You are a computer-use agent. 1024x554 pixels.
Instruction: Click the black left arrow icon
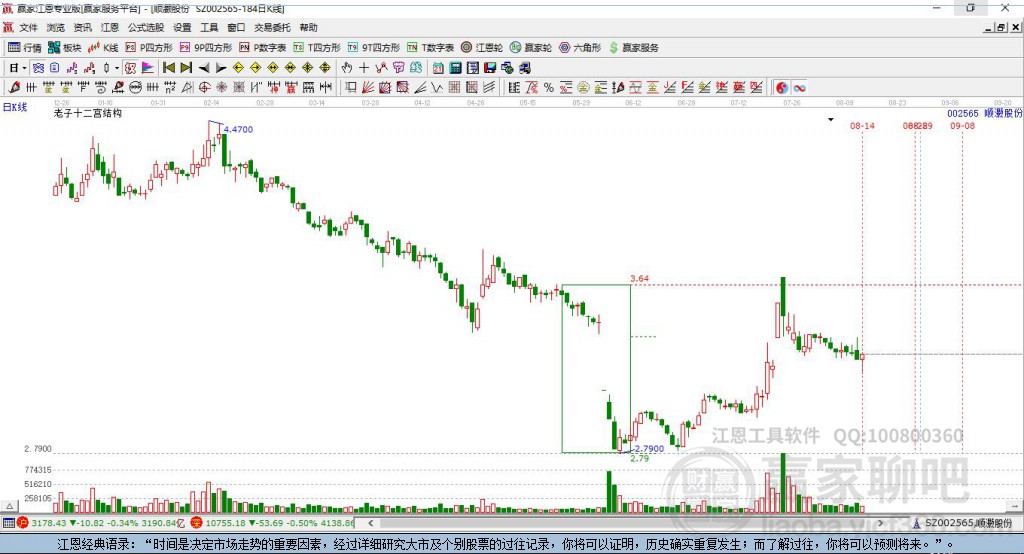(204, 68)
